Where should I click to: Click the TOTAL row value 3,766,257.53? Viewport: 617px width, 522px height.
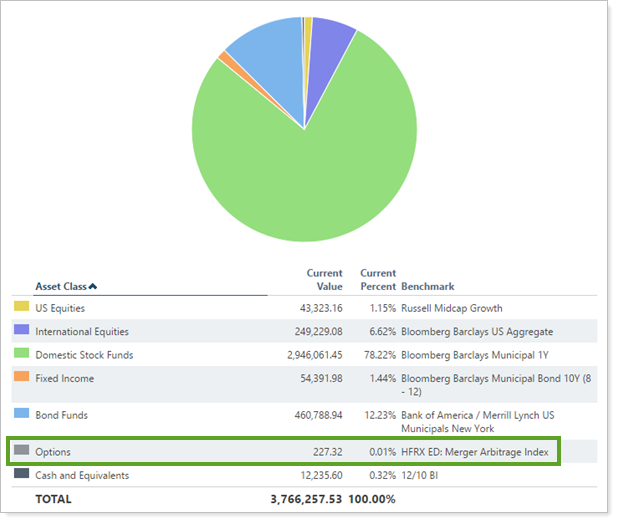pyautogui.click(x=306, y=497)
